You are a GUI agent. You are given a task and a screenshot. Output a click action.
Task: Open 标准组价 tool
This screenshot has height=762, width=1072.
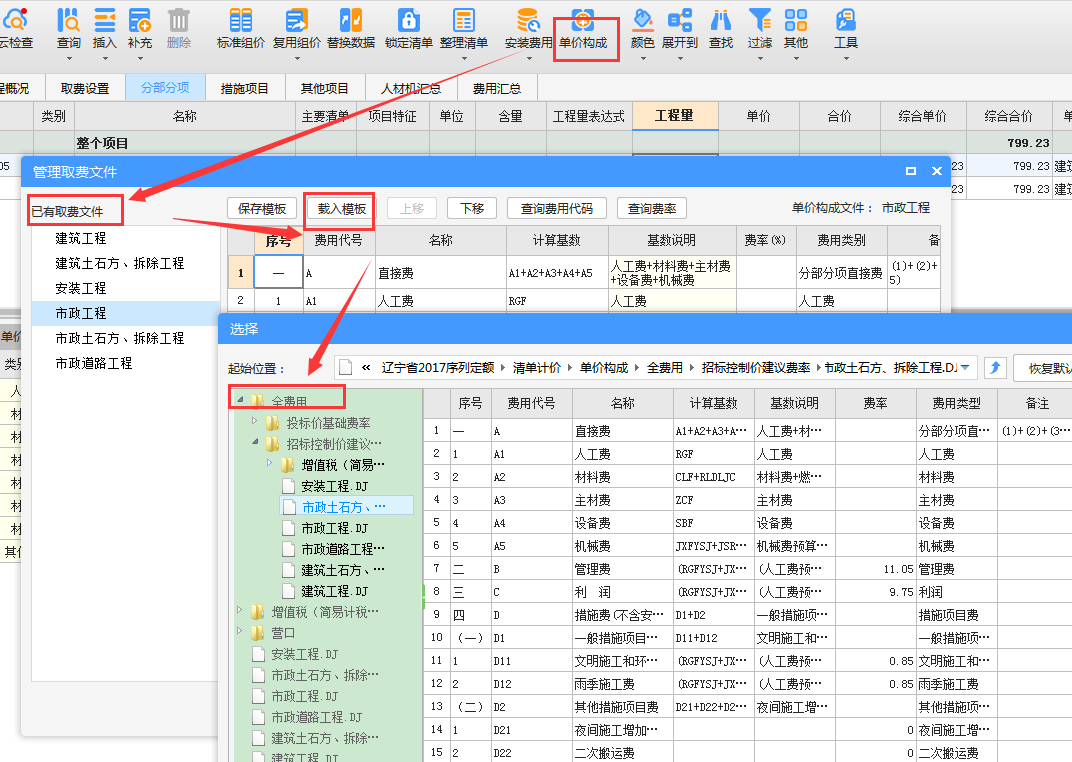pos(241,27)
